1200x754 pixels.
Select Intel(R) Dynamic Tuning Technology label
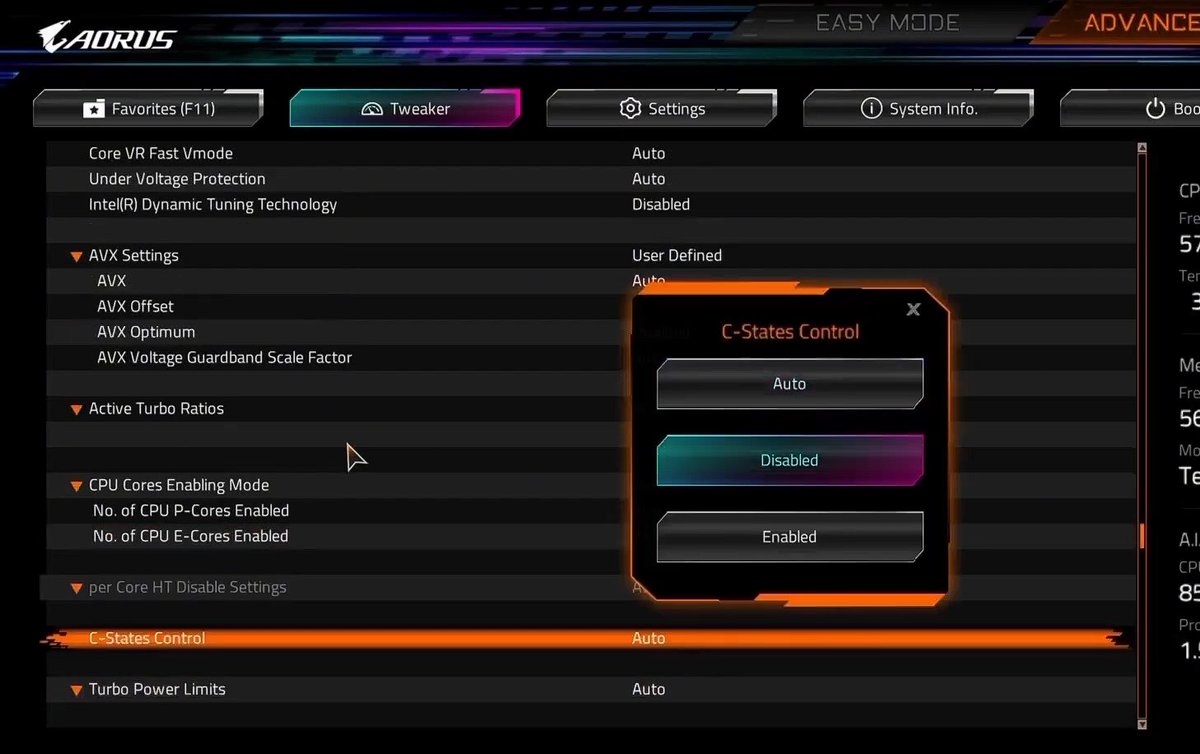point(213,204)
